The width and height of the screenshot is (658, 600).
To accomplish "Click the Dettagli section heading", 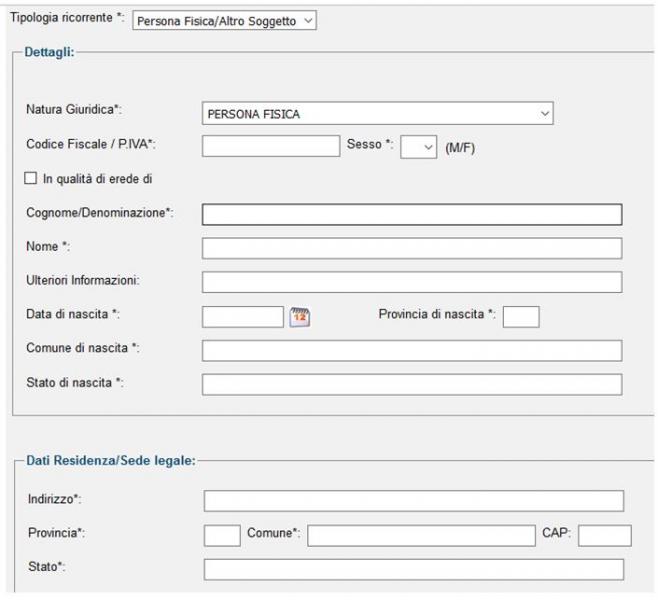I will pos(50,52).
